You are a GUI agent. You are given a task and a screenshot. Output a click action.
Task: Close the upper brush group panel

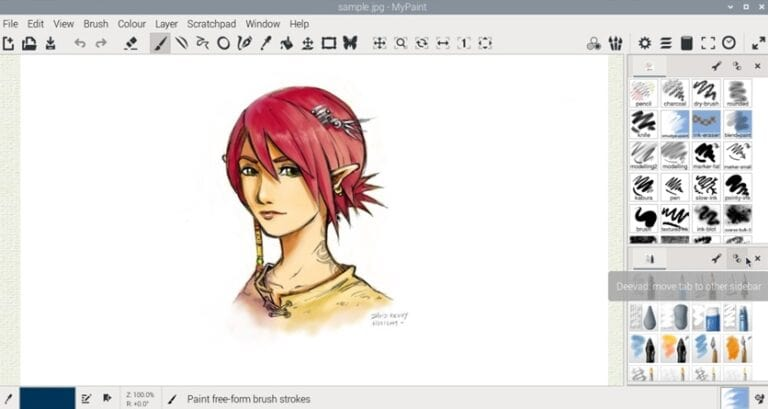click(758, 66)
